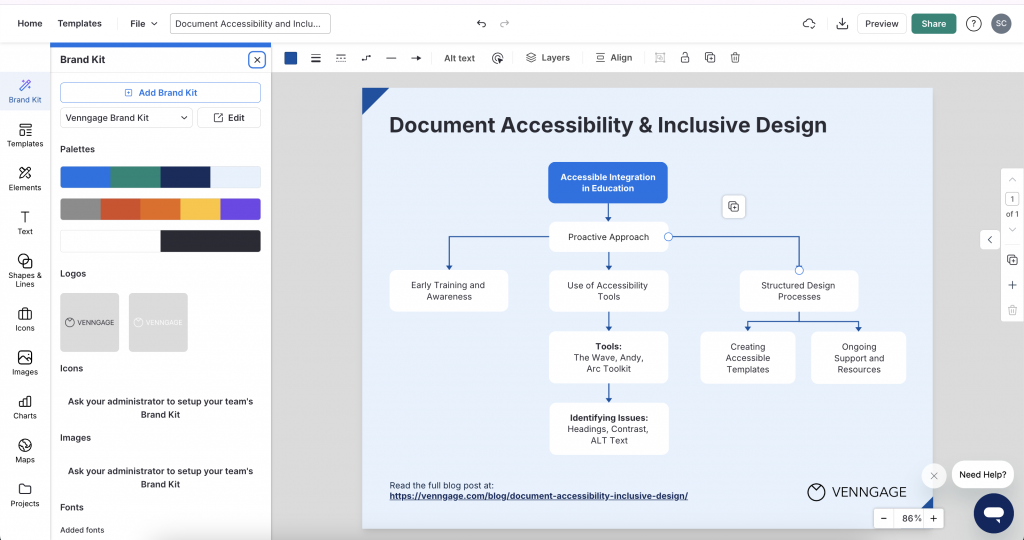This screenshot has width=1024, height=540.
Task: Click the floating duplicate icon near connector
Action: click(734, 207)
